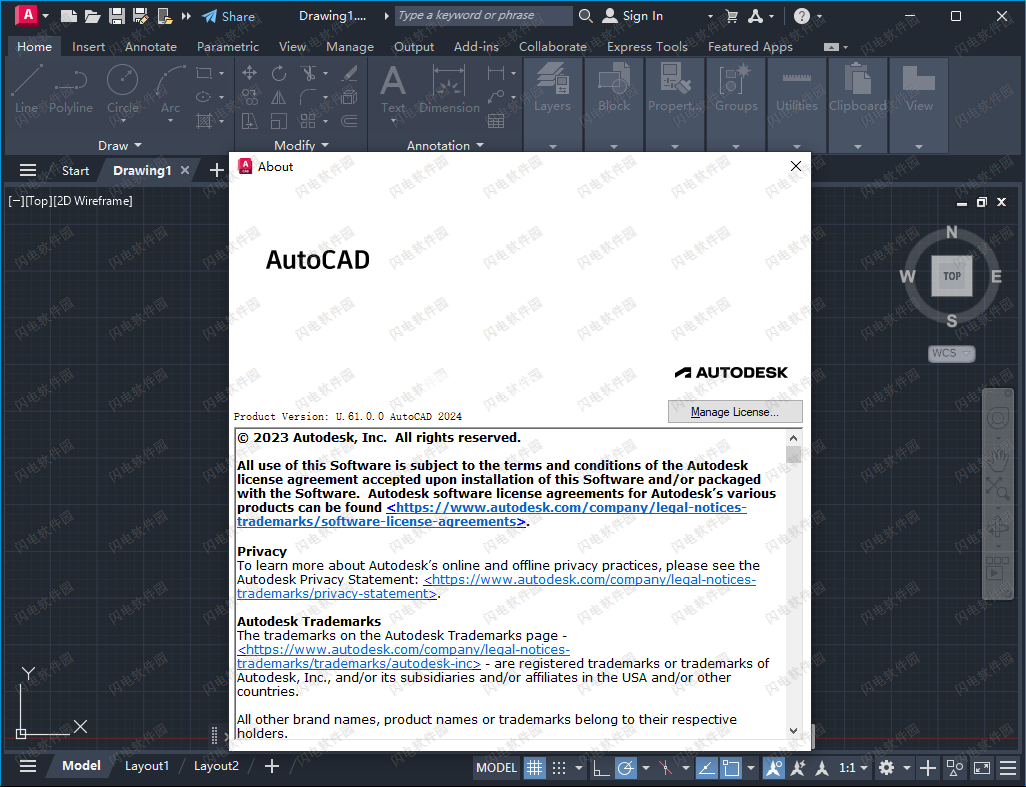This screenshot has width=1026, height=787.
Task: Toggle ortho mode in status bar
Action: 600,767
